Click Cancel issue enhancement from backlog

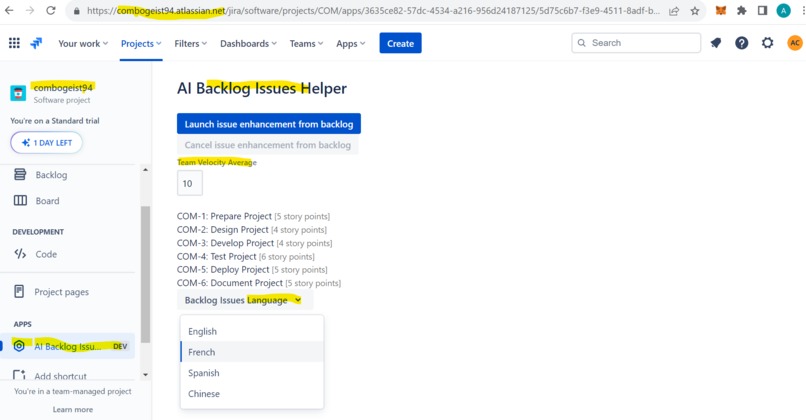268,145
